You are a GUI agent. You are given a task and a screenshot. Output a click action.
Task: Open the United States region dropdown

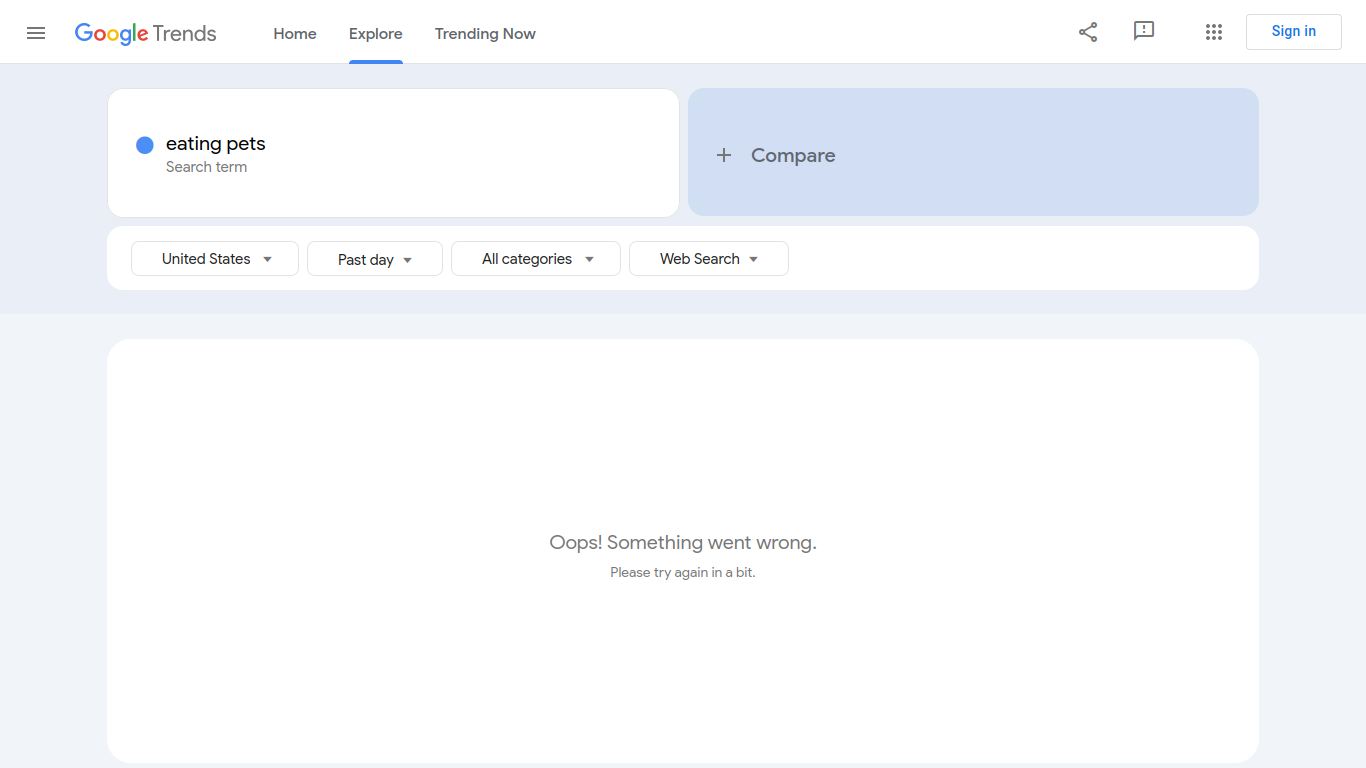point(215,258)
